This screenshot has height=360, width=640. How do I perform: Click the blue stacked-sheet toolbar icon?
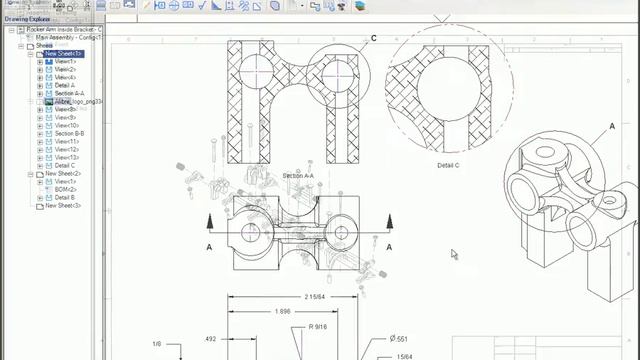pyautogui.click(x=101, y=5)
